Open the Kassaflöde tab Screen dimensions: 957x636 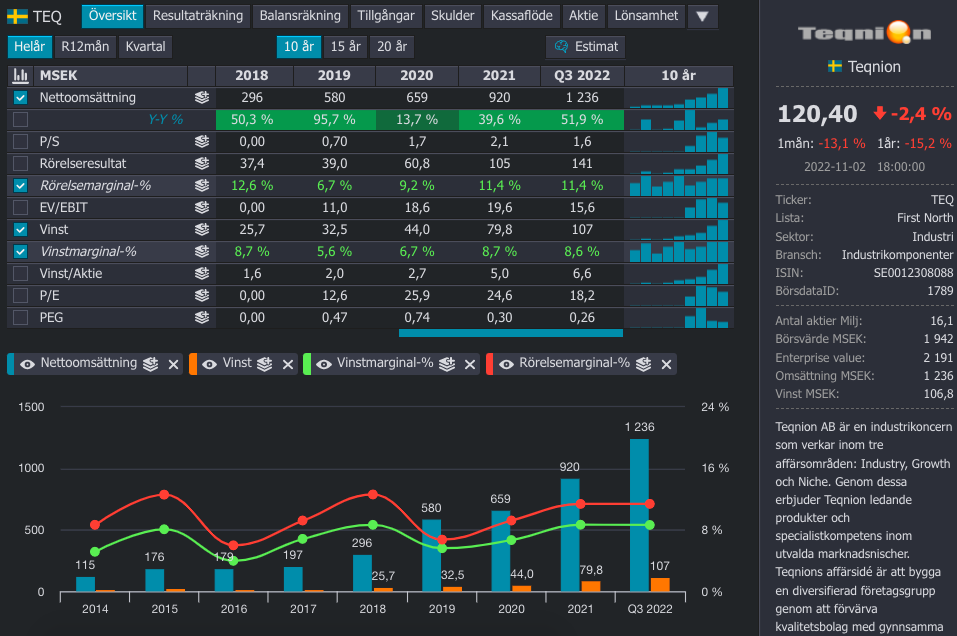522,16
